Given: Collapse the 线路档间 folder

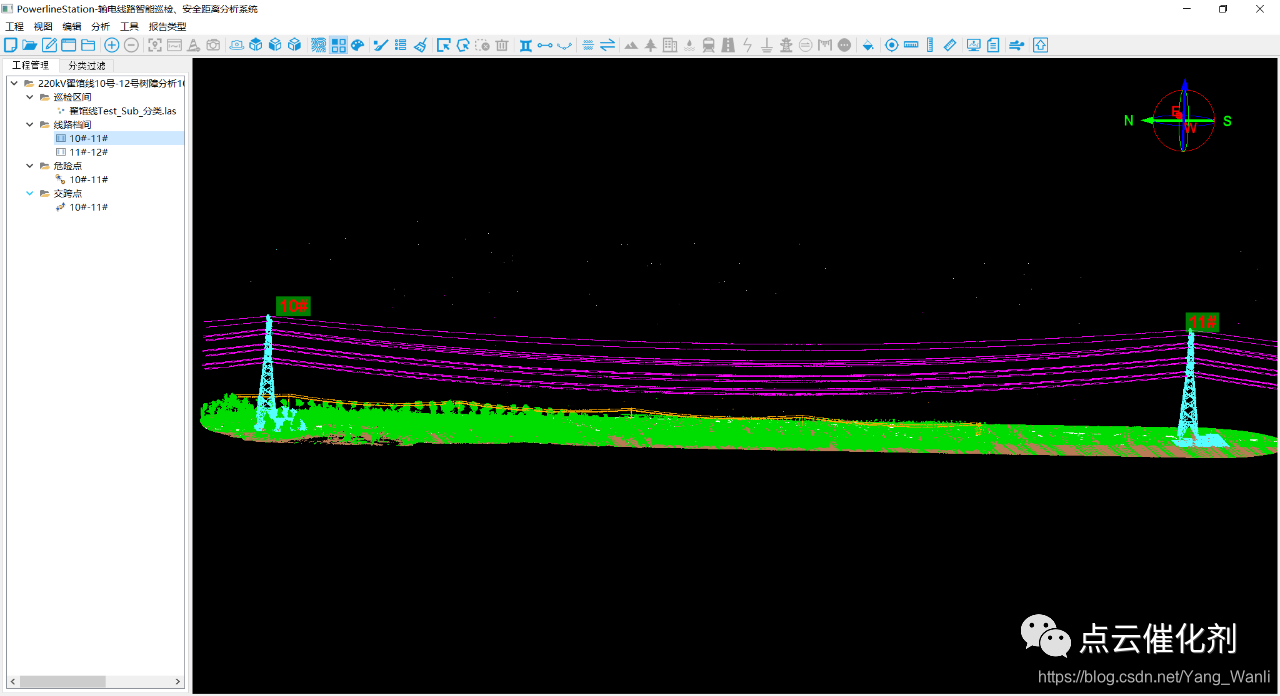Looking at the screenshot, I should click(30, 125).
